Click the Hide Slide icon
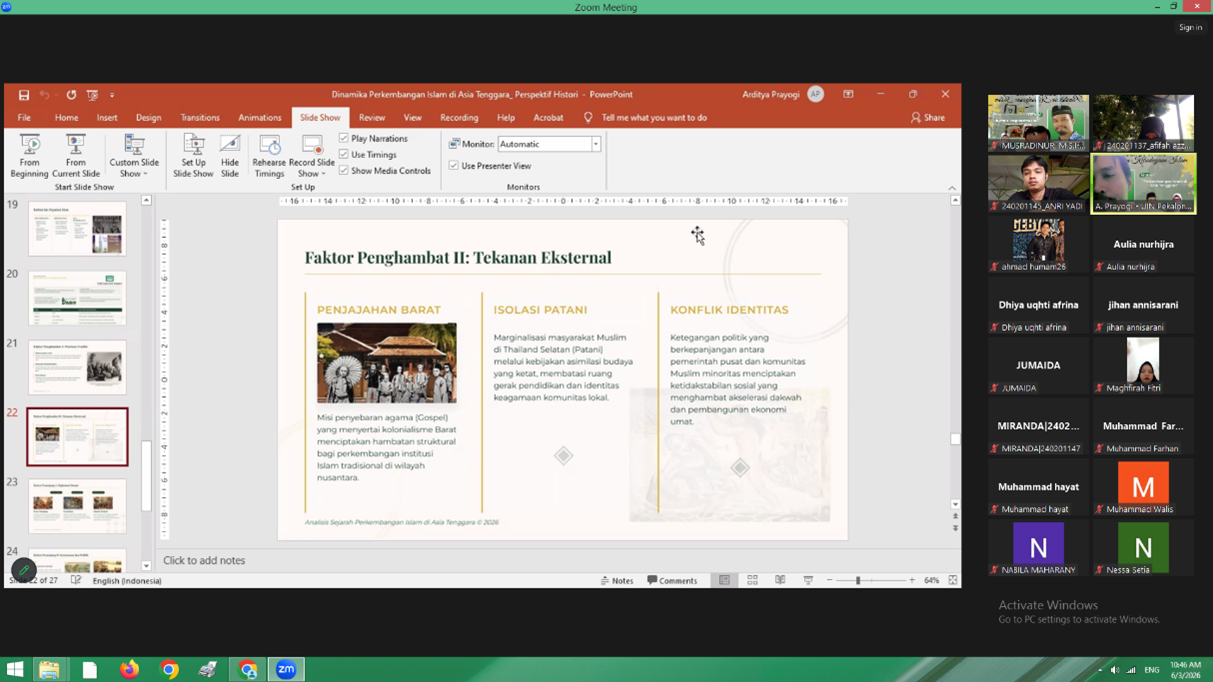Image resolution: width=1213 pixels, height=682 pixels. (x=230, y=155)
